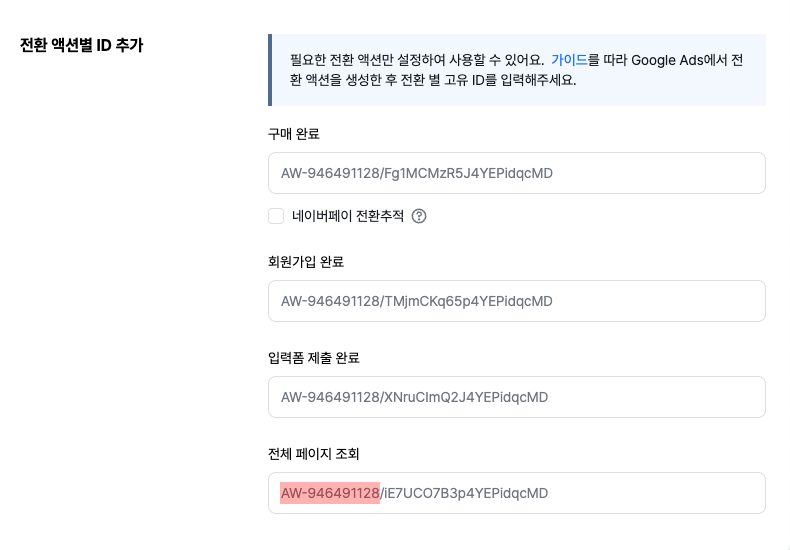Enable the 네이버페이 전환추적 checkbox
790x550 pixels.
point(276,216)
